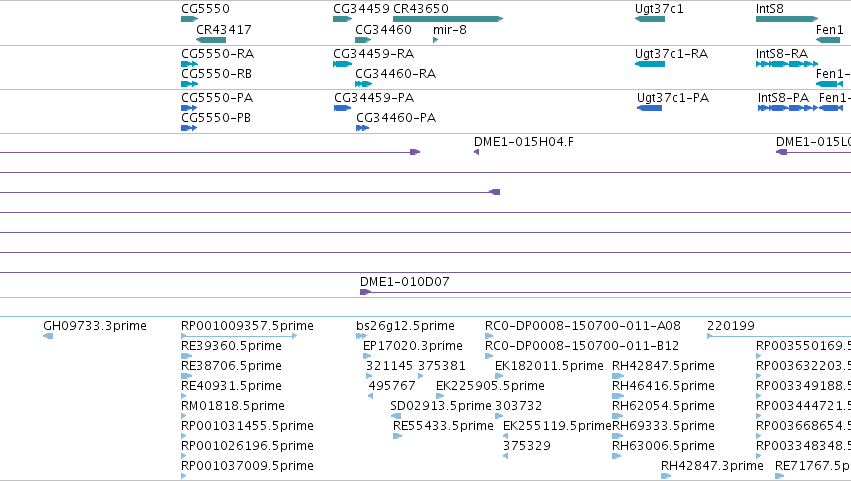
Task: Open the CG34460-RA transcript label
Action: point(396,74)
